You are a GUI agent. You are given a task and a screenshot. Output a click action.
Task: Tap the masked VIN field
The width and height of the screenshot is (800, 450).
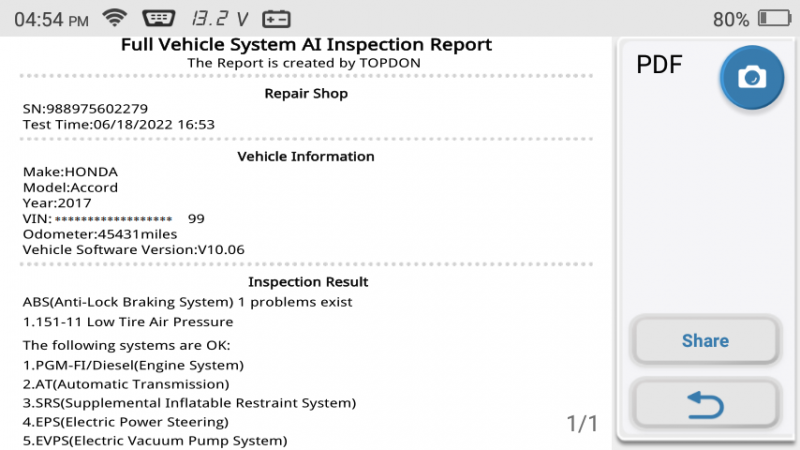pos(114,219)
